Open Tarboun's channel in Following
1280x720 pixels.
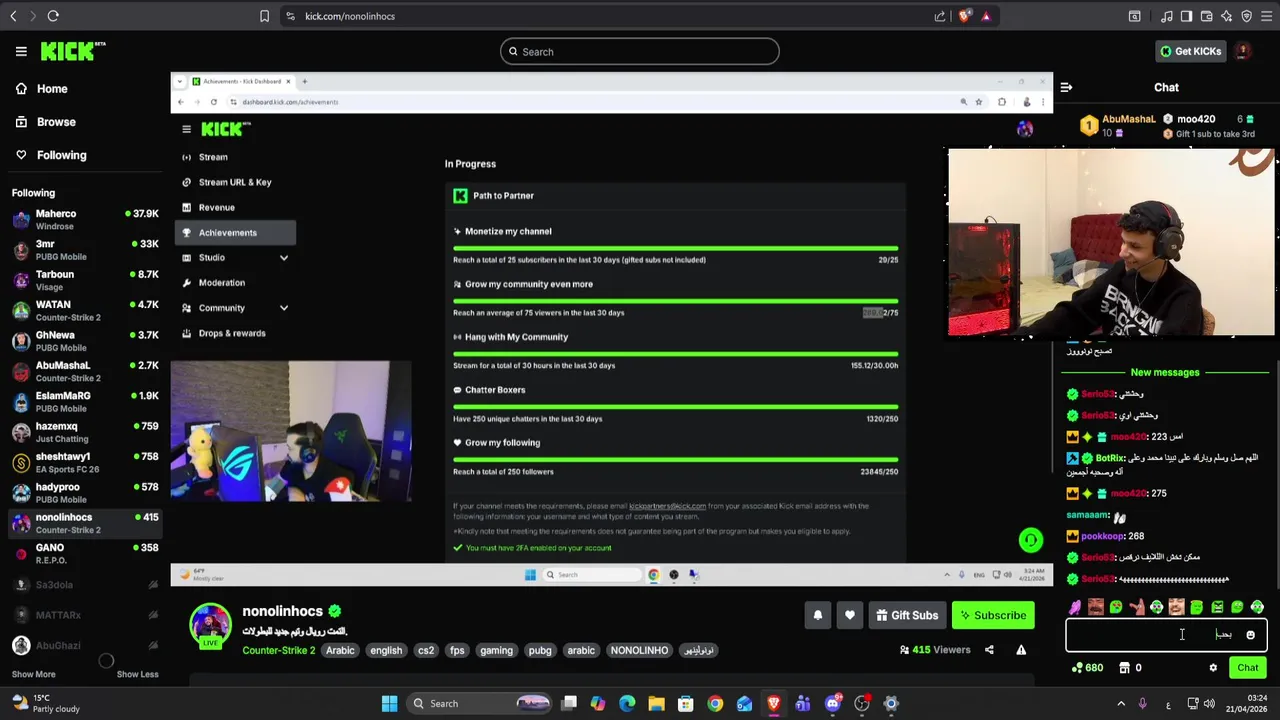85,280
